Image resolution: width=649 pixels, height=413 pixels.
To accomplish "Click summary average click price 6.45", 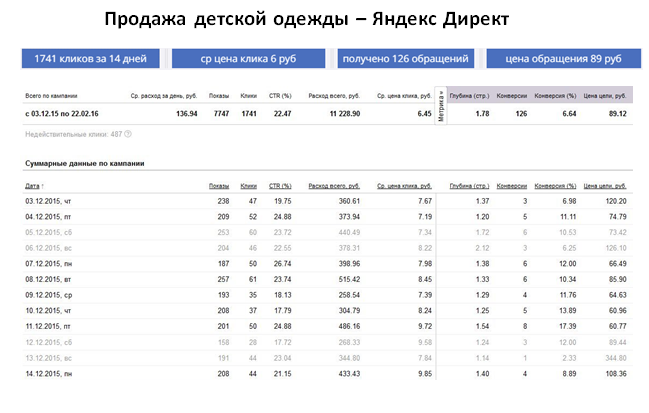I will (x=425, y=114).
